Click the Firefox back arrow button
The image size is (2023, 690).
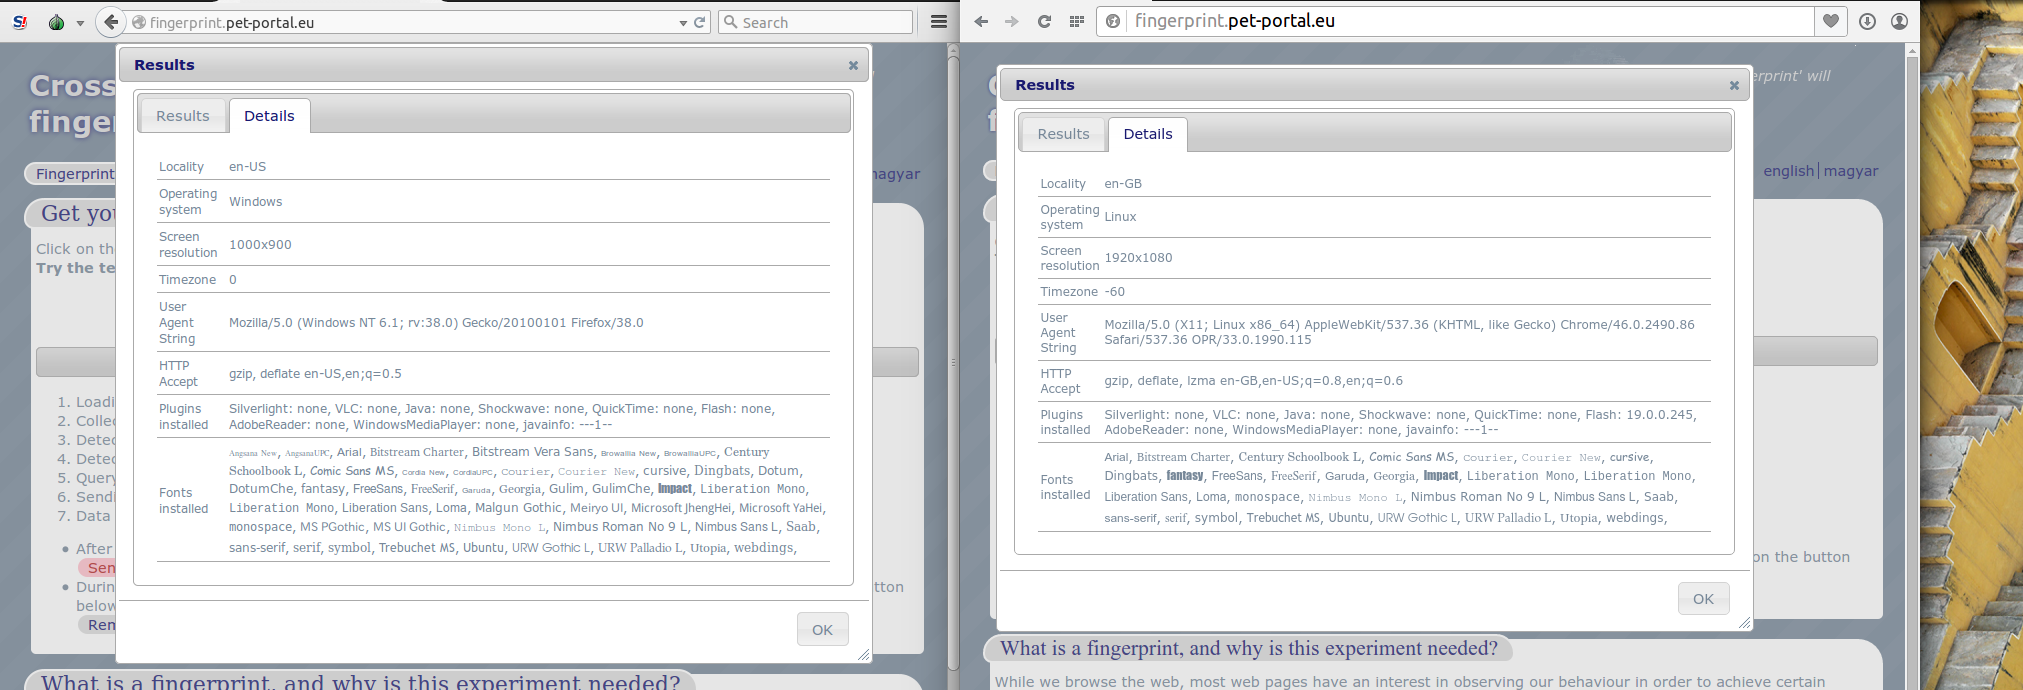tap(111, 22)
